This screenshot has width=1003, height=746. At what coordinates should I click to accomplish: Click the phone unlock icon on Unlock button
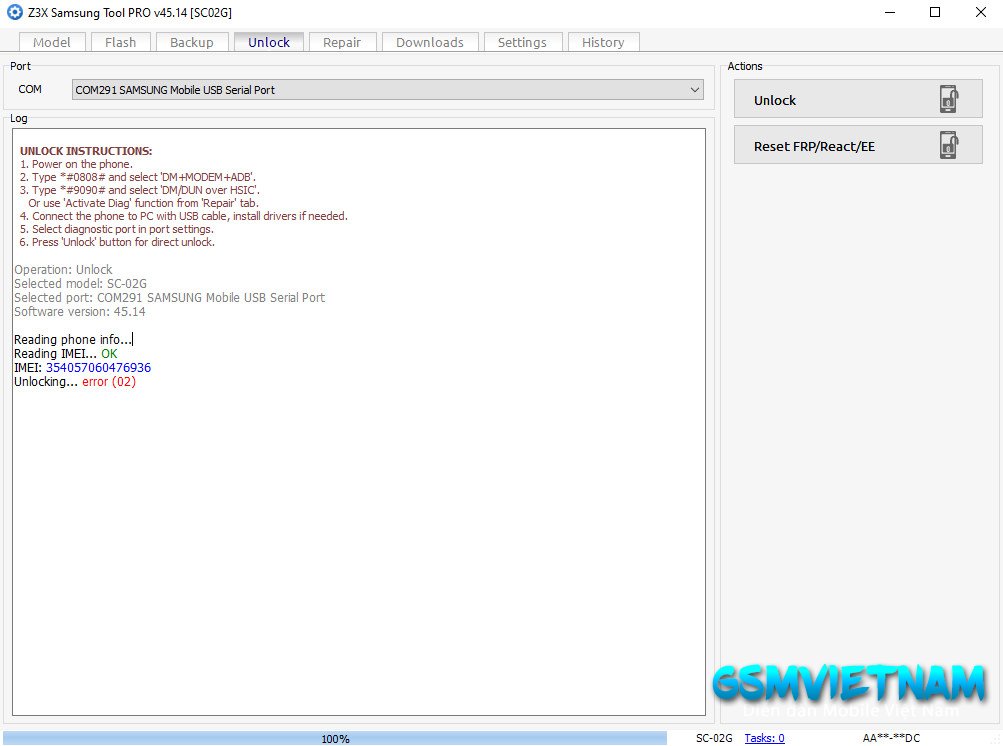[x=949, y=99]
